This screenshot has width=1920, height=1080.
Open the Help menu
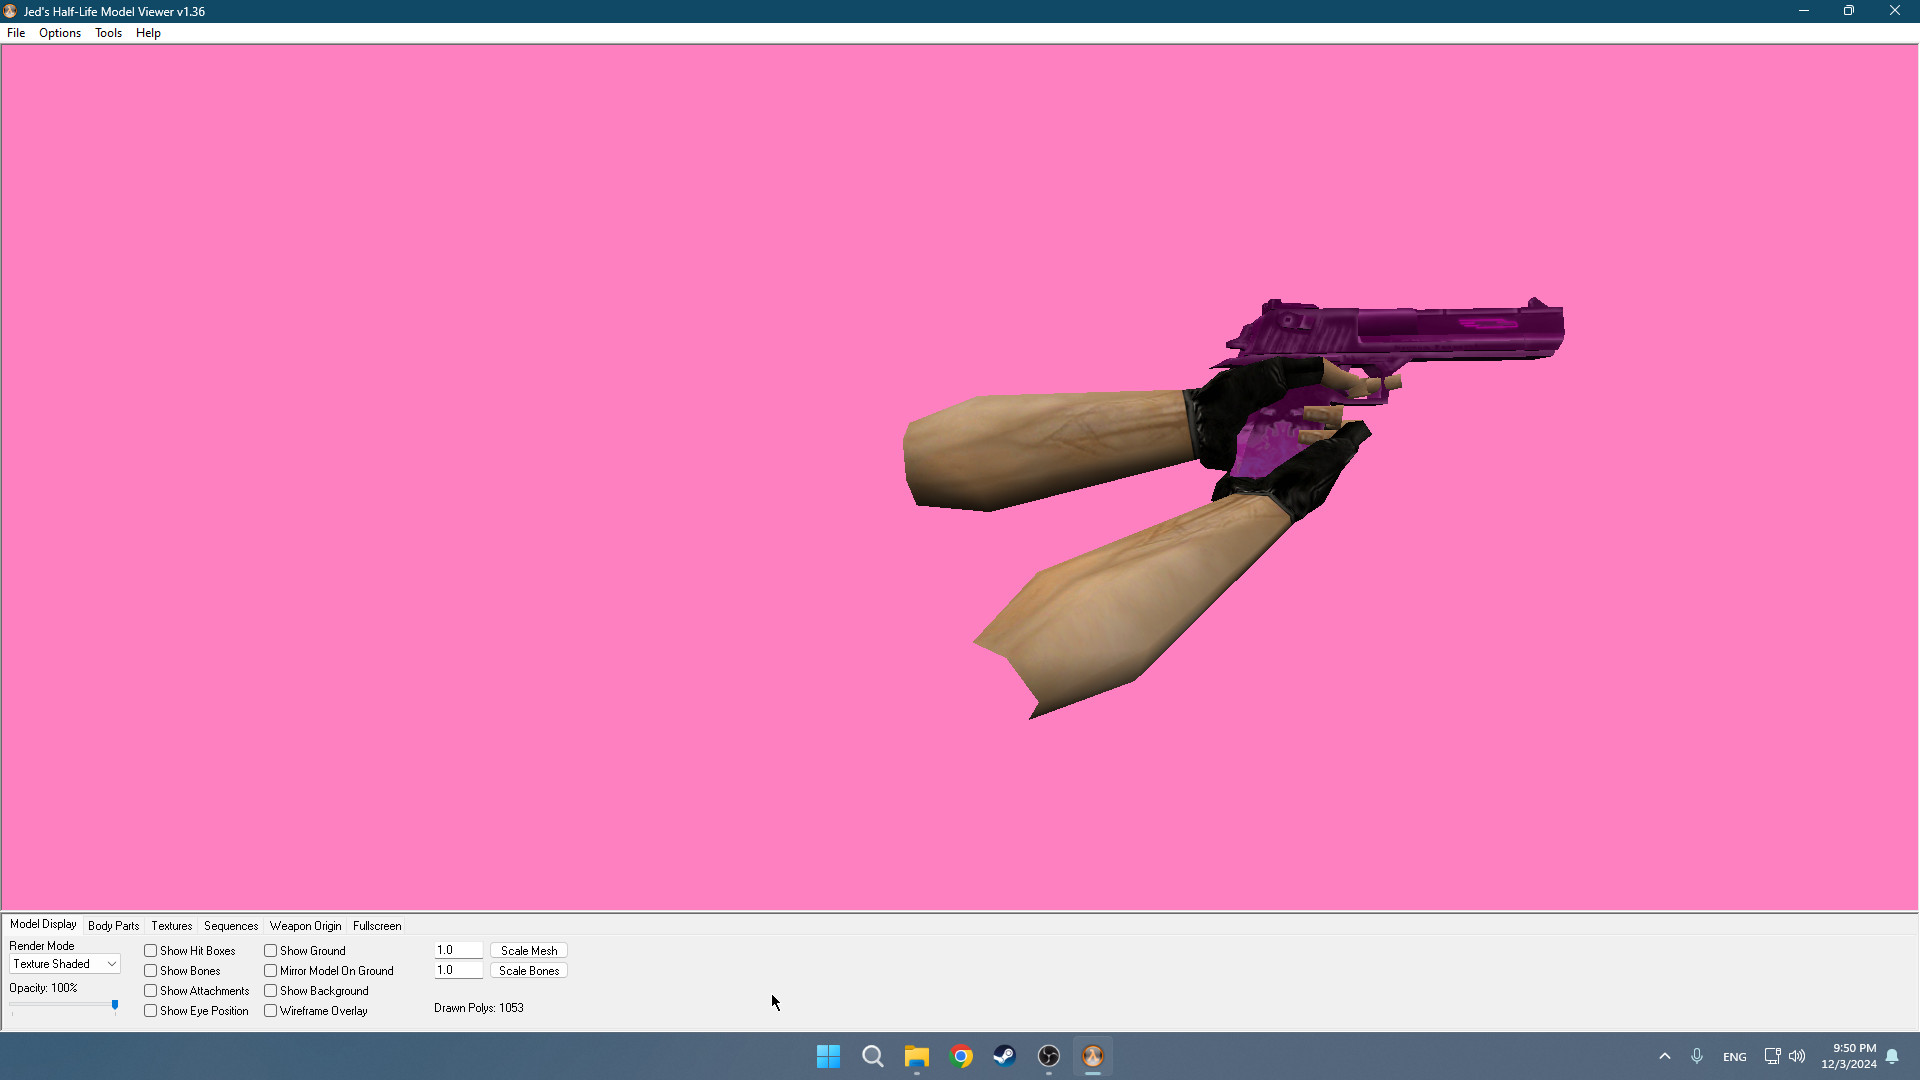point(148,33)
